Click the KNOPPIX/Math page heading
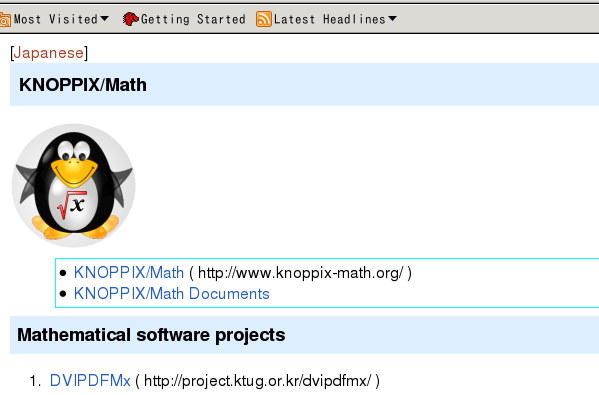The width and height of the screenshot is (599, 395). coord(83,85)
